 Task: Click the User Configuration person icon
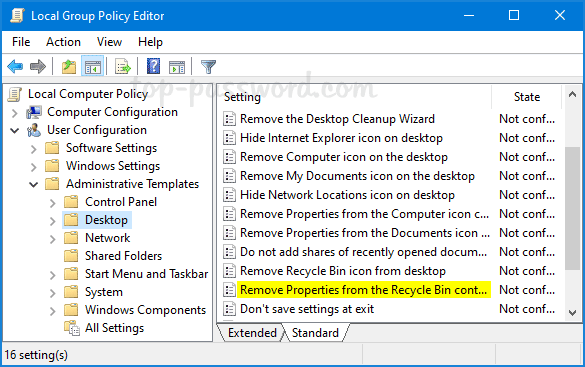(34, 130)
